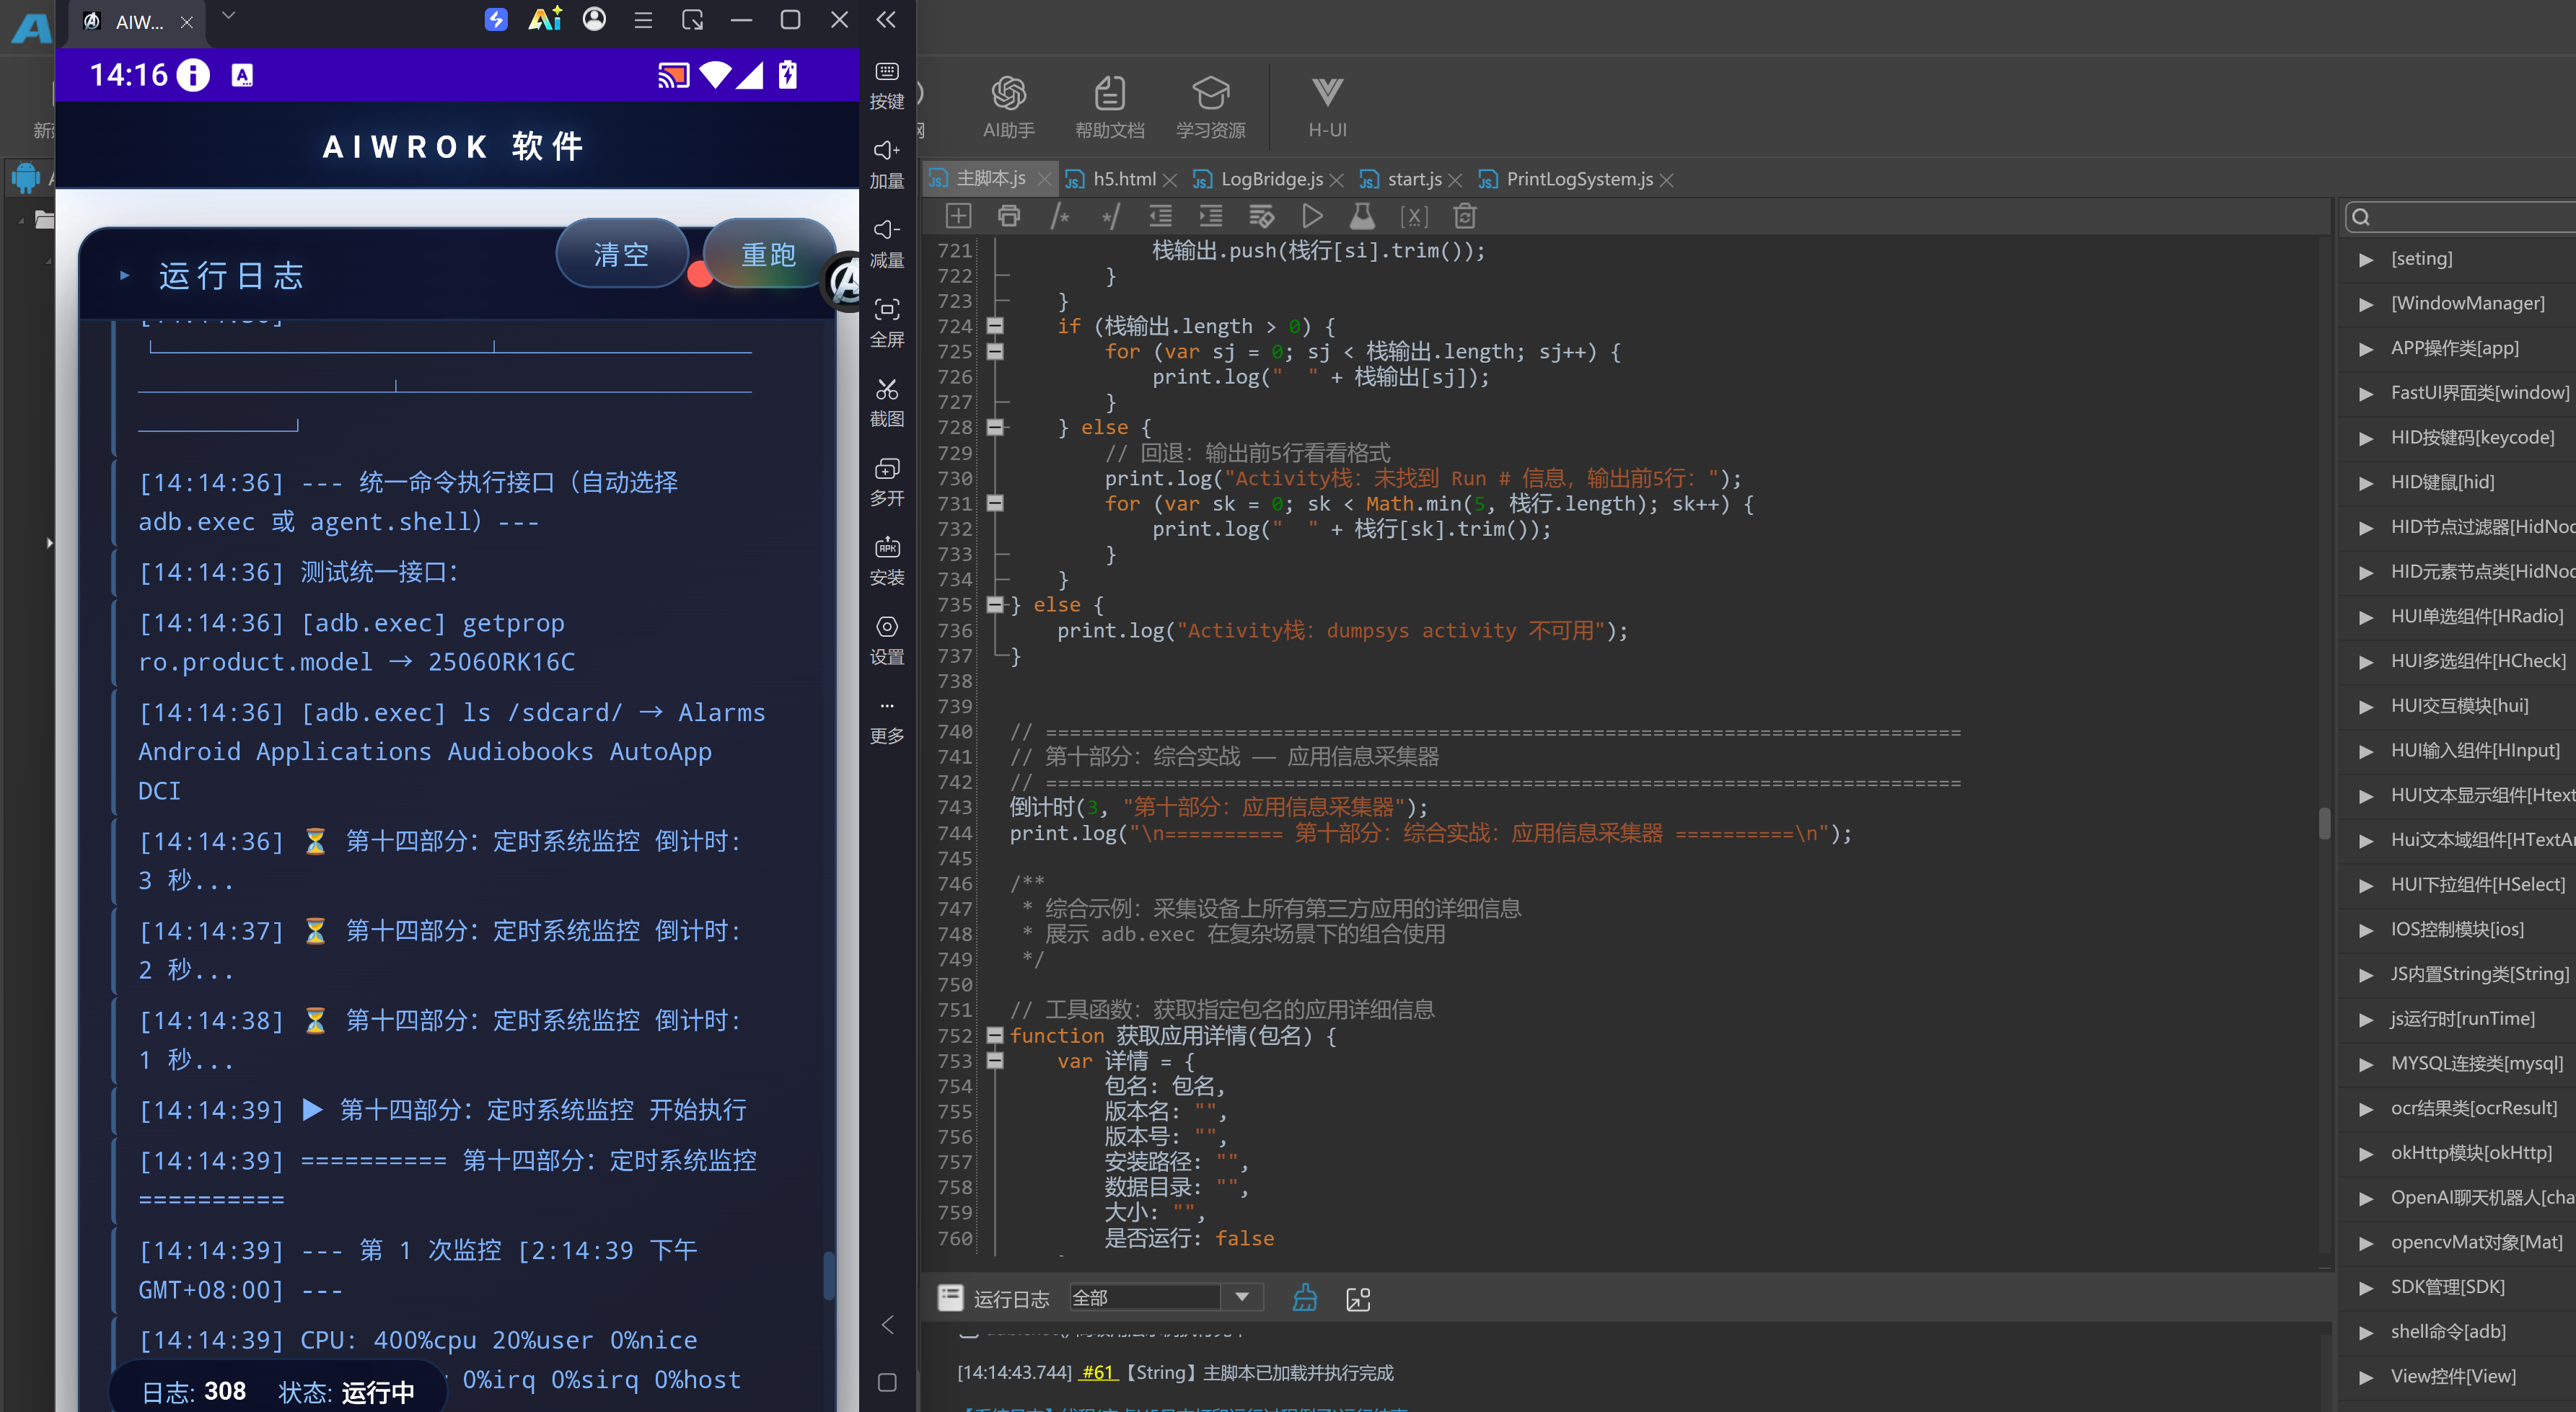Click the emulator AI sparkle icon
The height and width of the screenshot is (1412, 2576).
pos(545,19)
